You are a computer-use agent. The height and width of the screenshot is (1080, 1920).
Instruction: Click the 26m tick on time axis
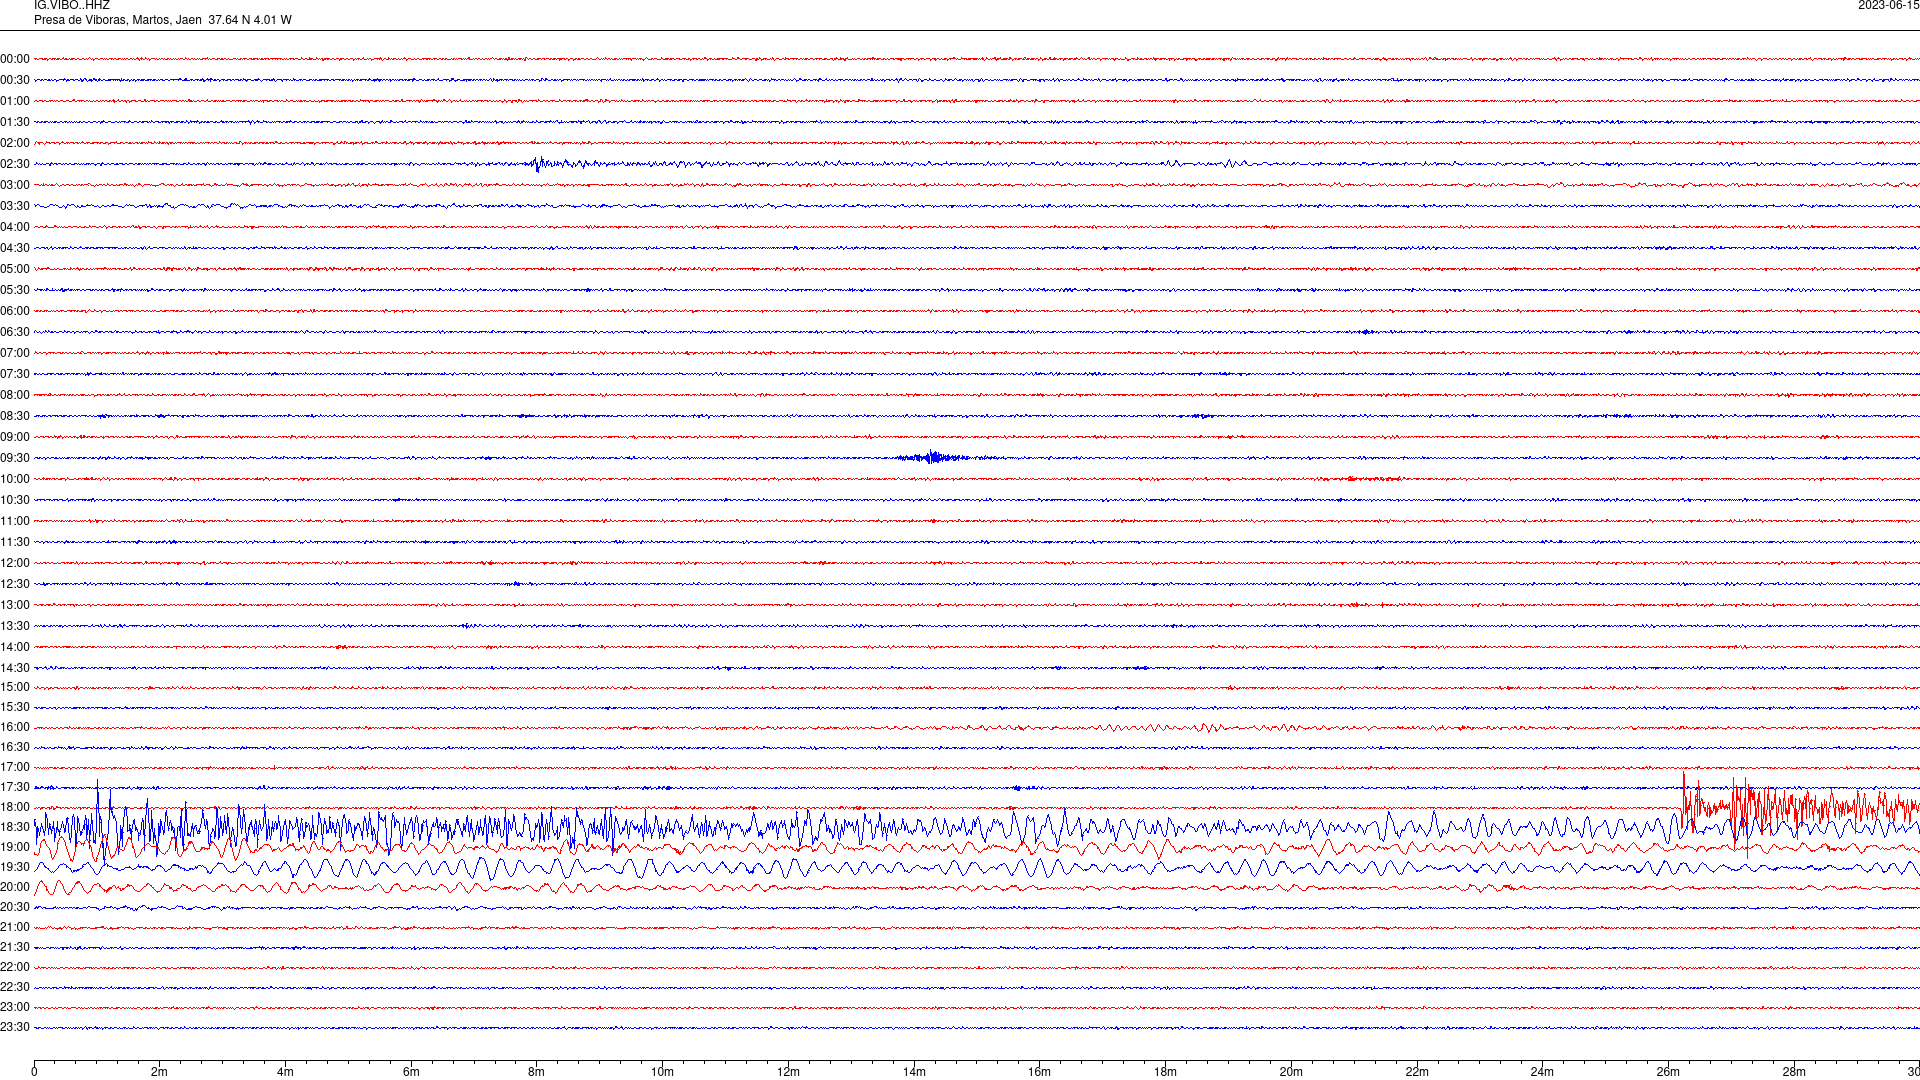[x=1668, y=1072]
